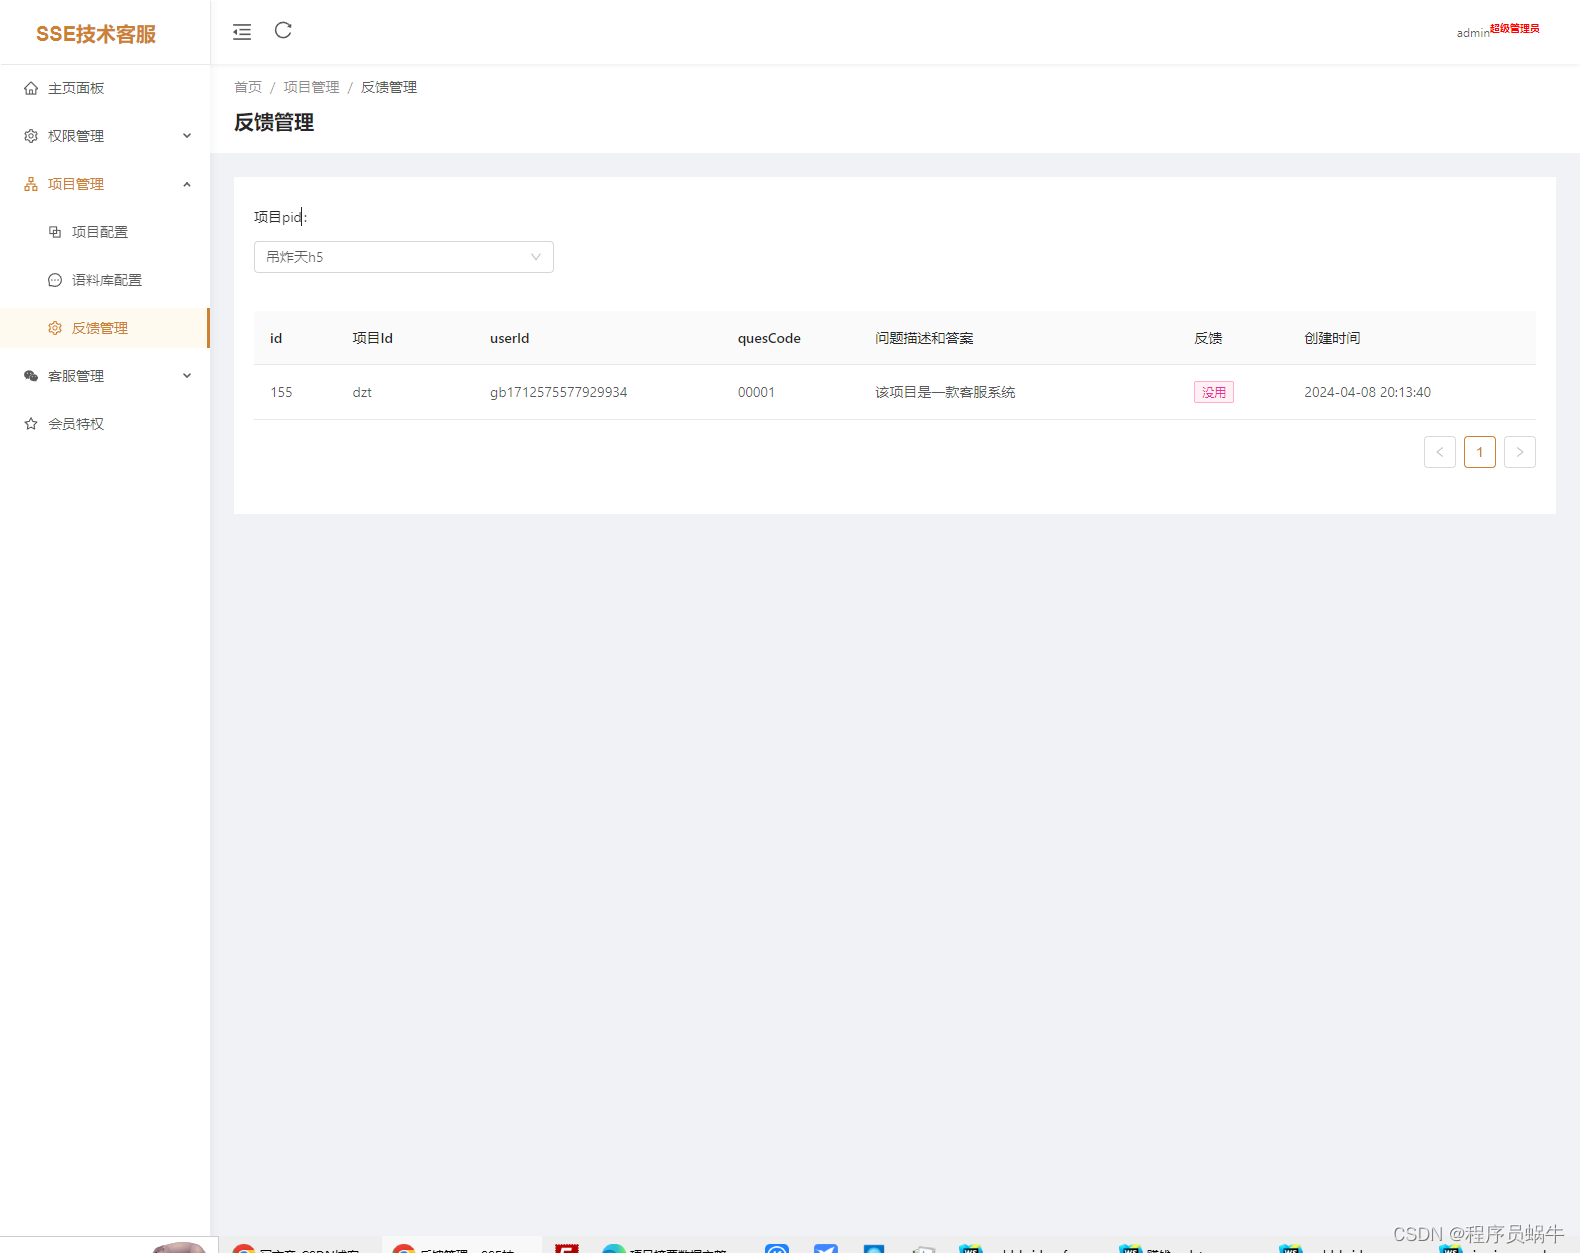Go to the 语料库配置 submenu item
Image resolution: width=1580 pixels, height=1253 pixels.
click(x=105, y=280)
